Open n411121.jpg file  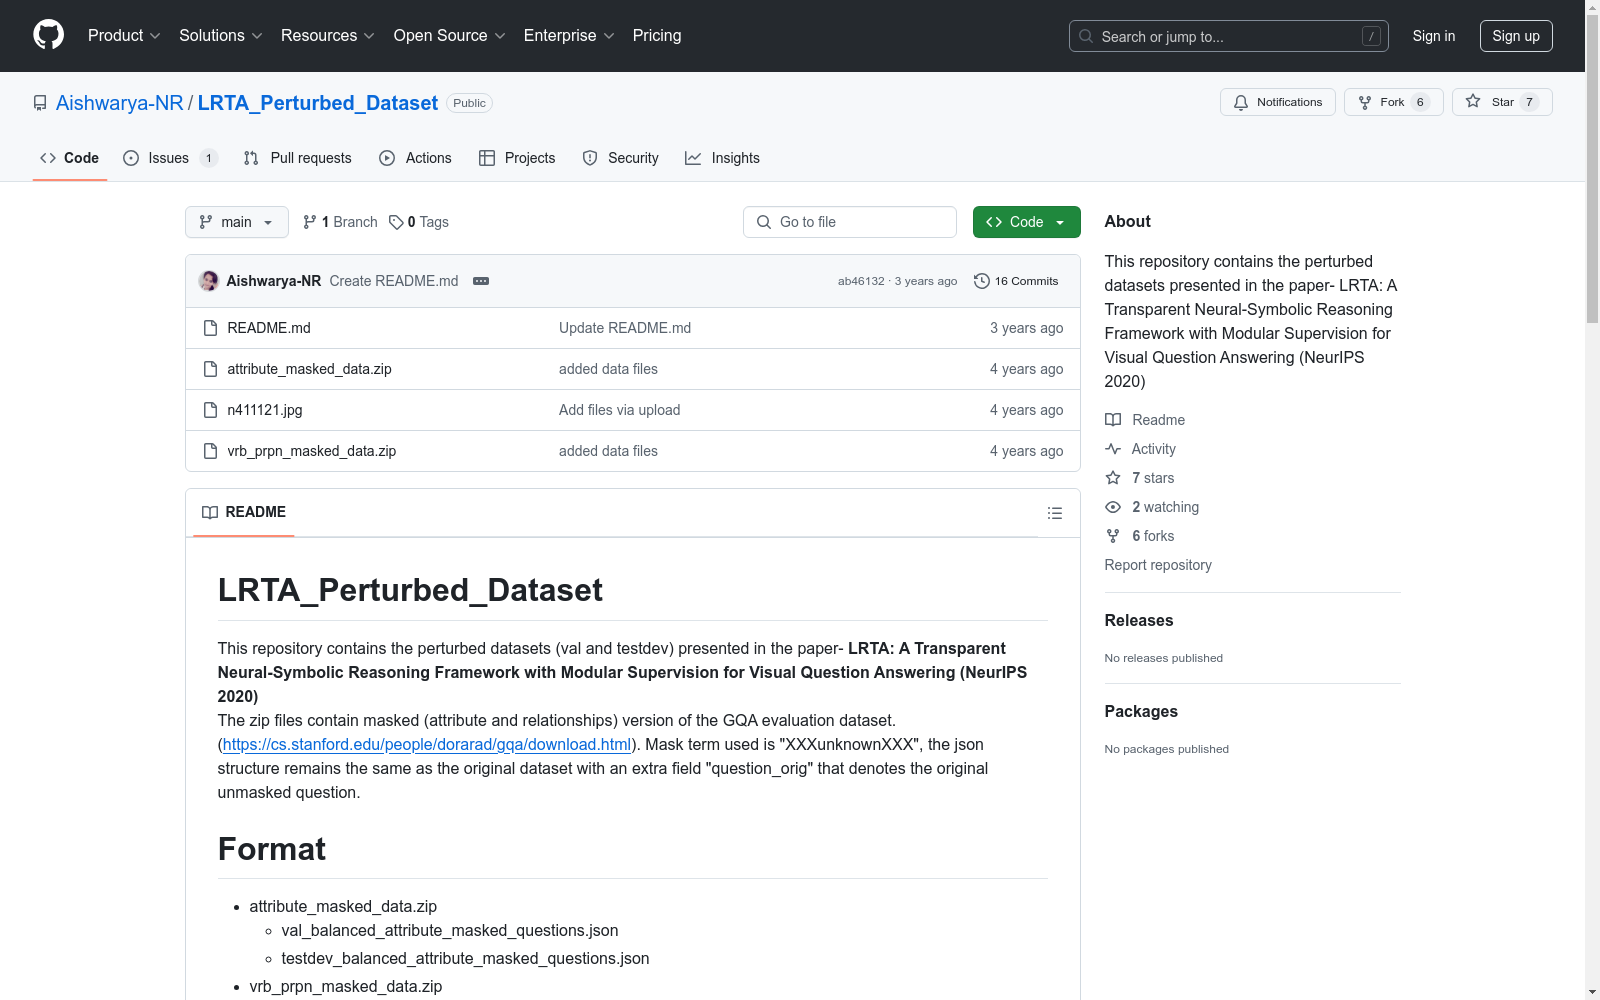(265, 410)
